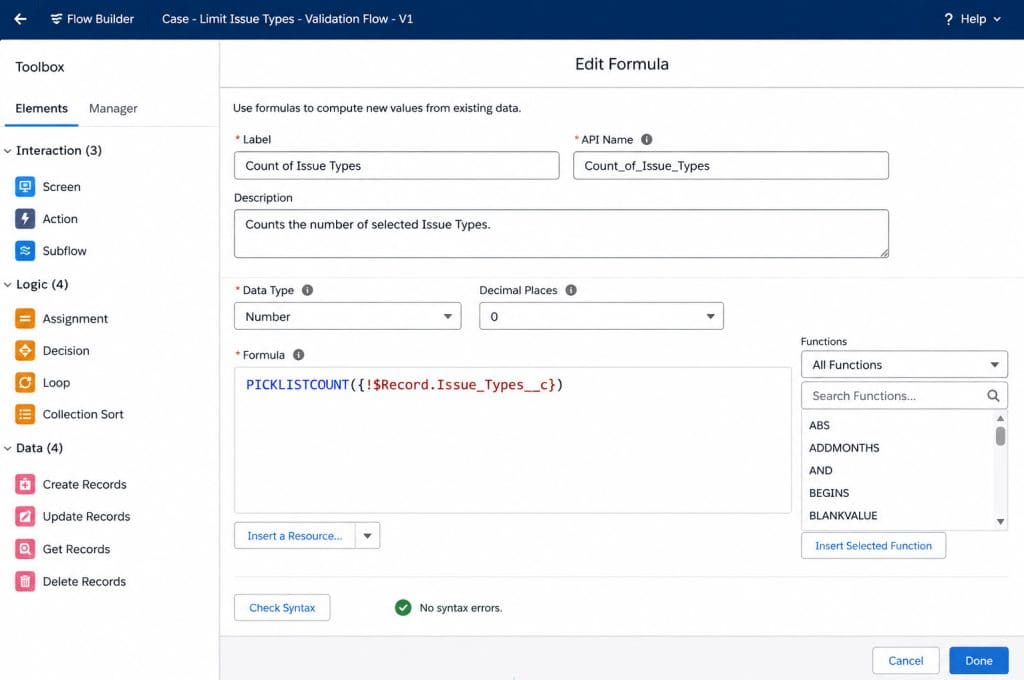The height and width of the screenshot is (680, 1024).
Task: Select the Screen element icon
Action: [25, 187]
